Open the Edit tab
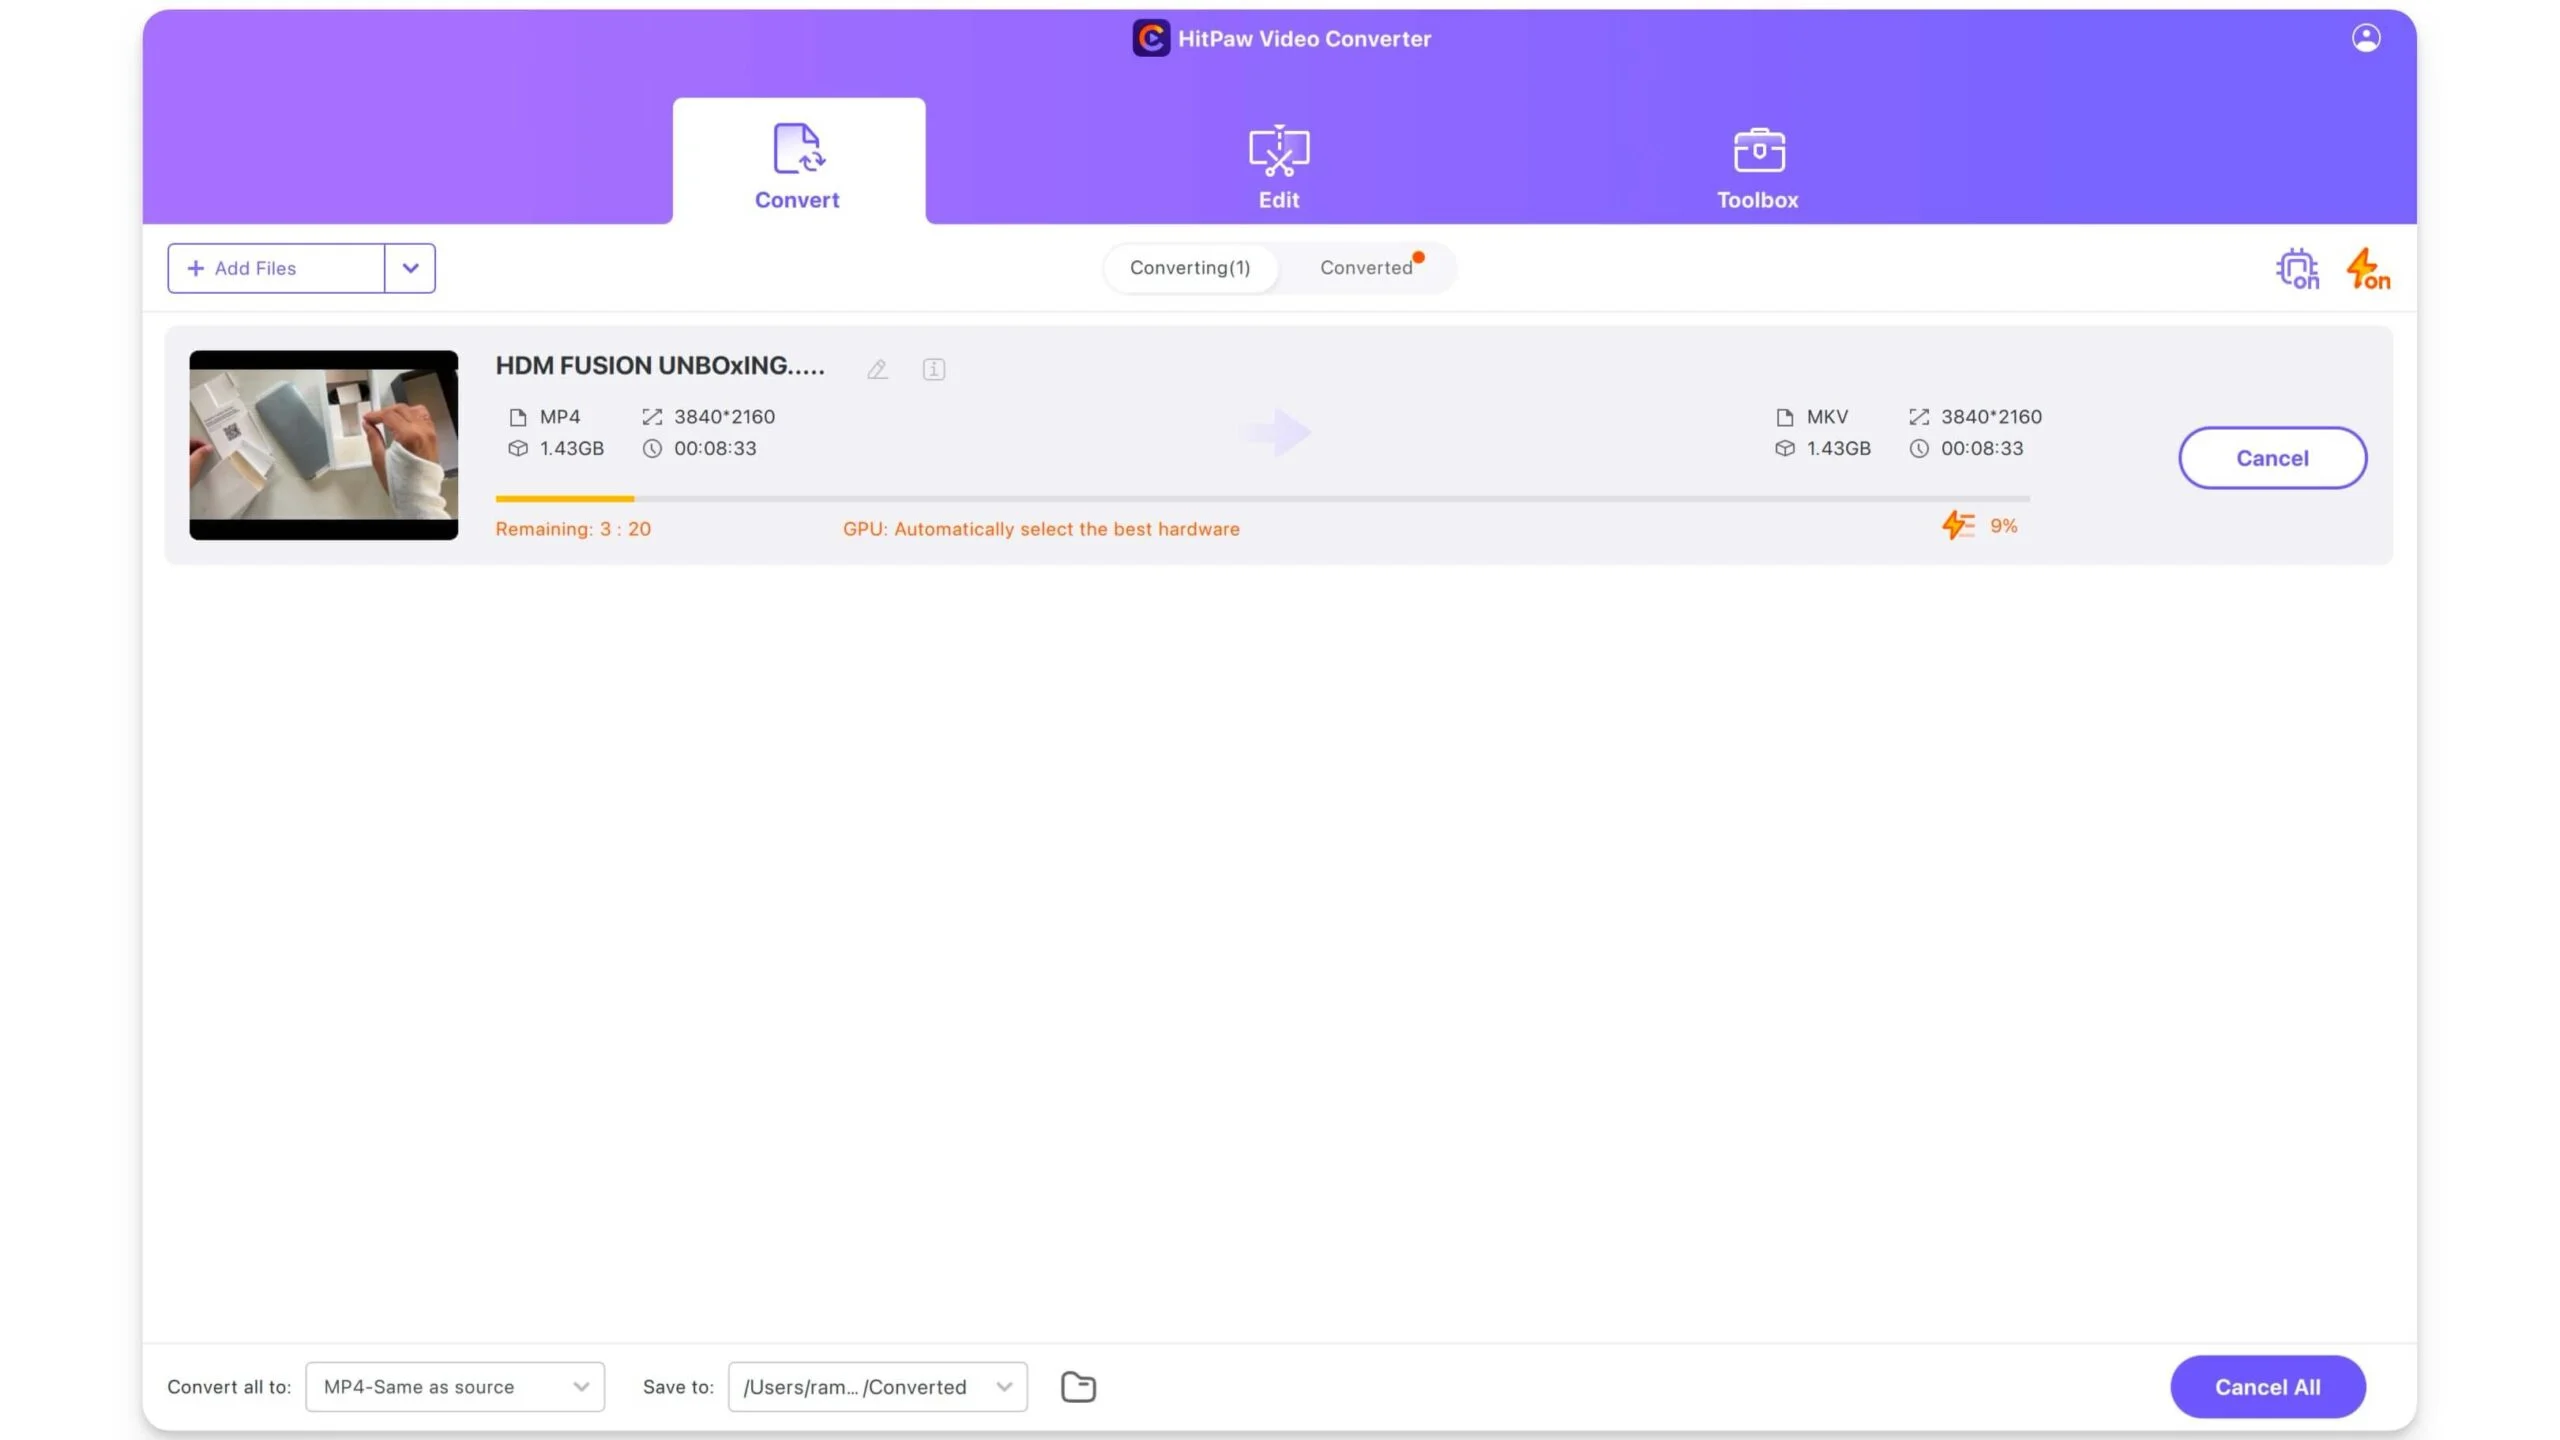The image size is (2560, 1440). coord(1279,167)
